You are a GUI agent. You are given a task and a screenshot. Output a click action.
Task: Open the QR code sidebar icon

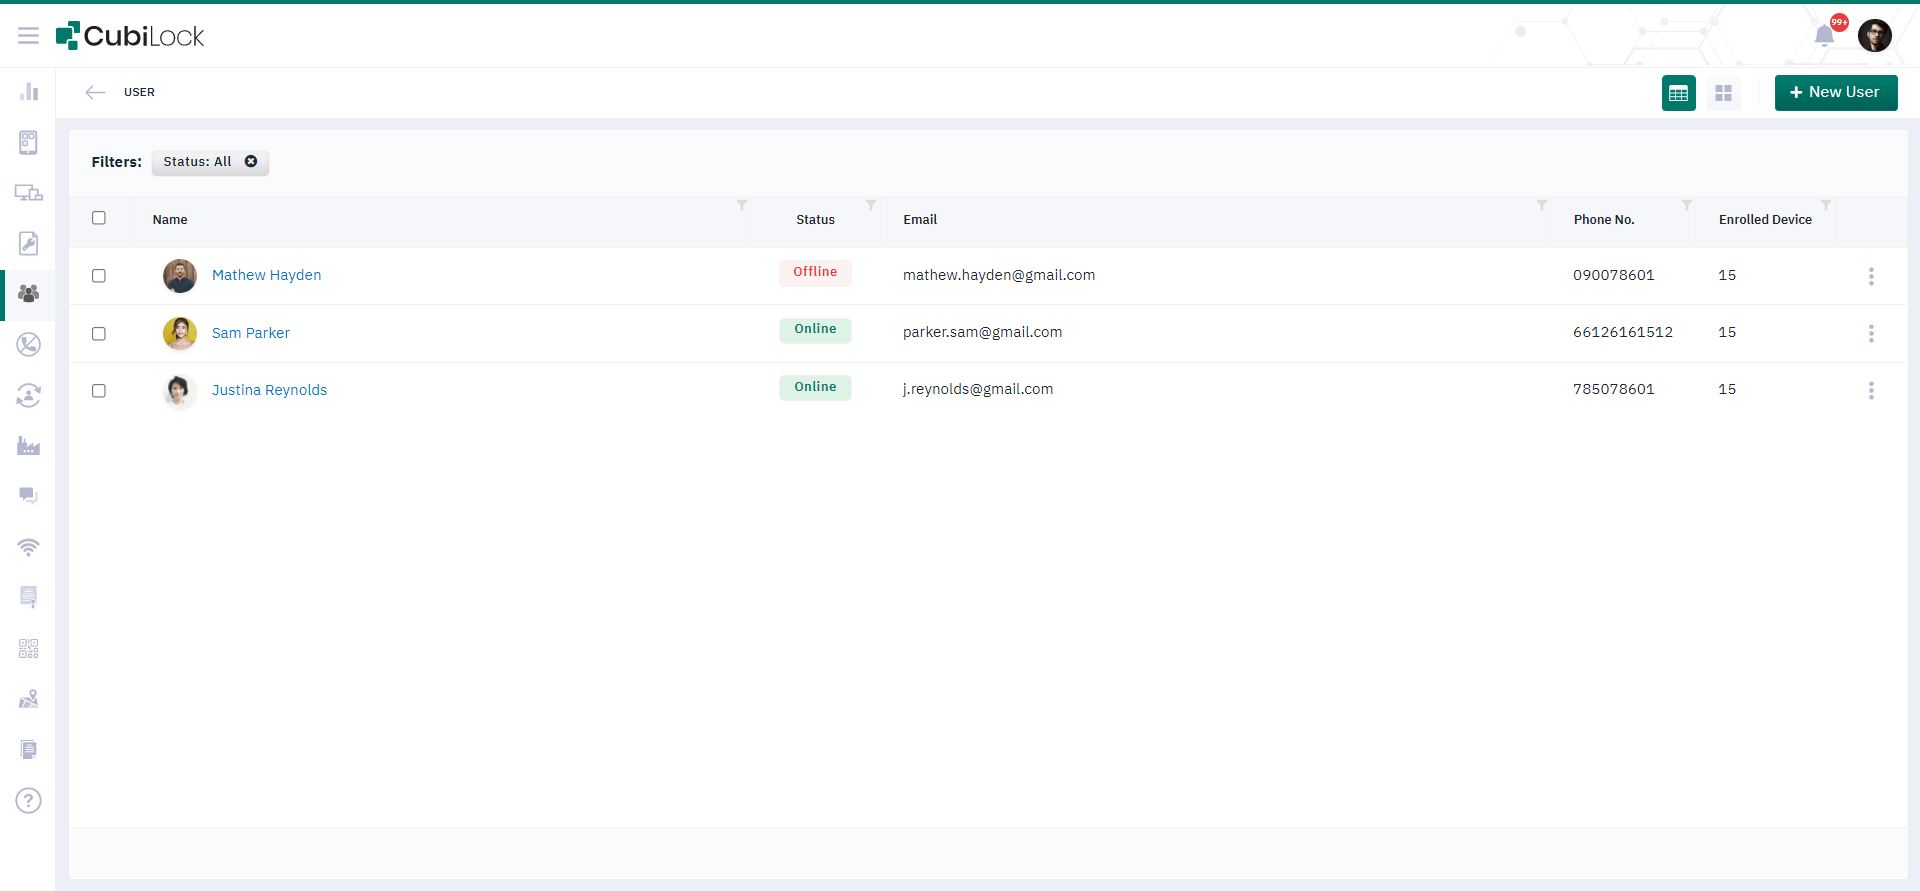coord(28,649)
